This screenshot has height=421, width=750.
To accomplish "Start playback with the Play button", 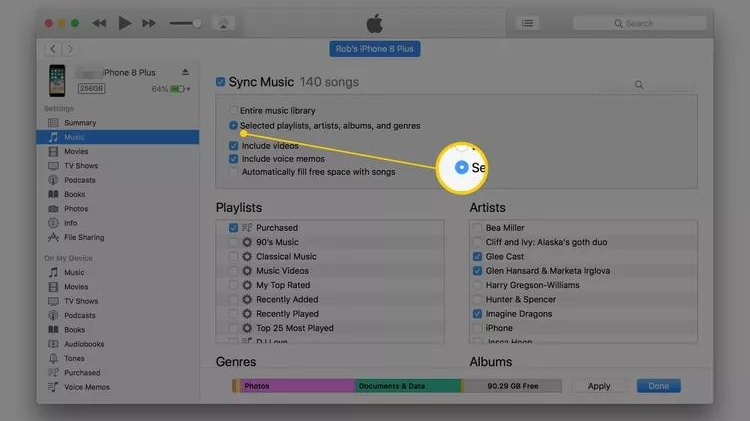I will coord(124,23).
